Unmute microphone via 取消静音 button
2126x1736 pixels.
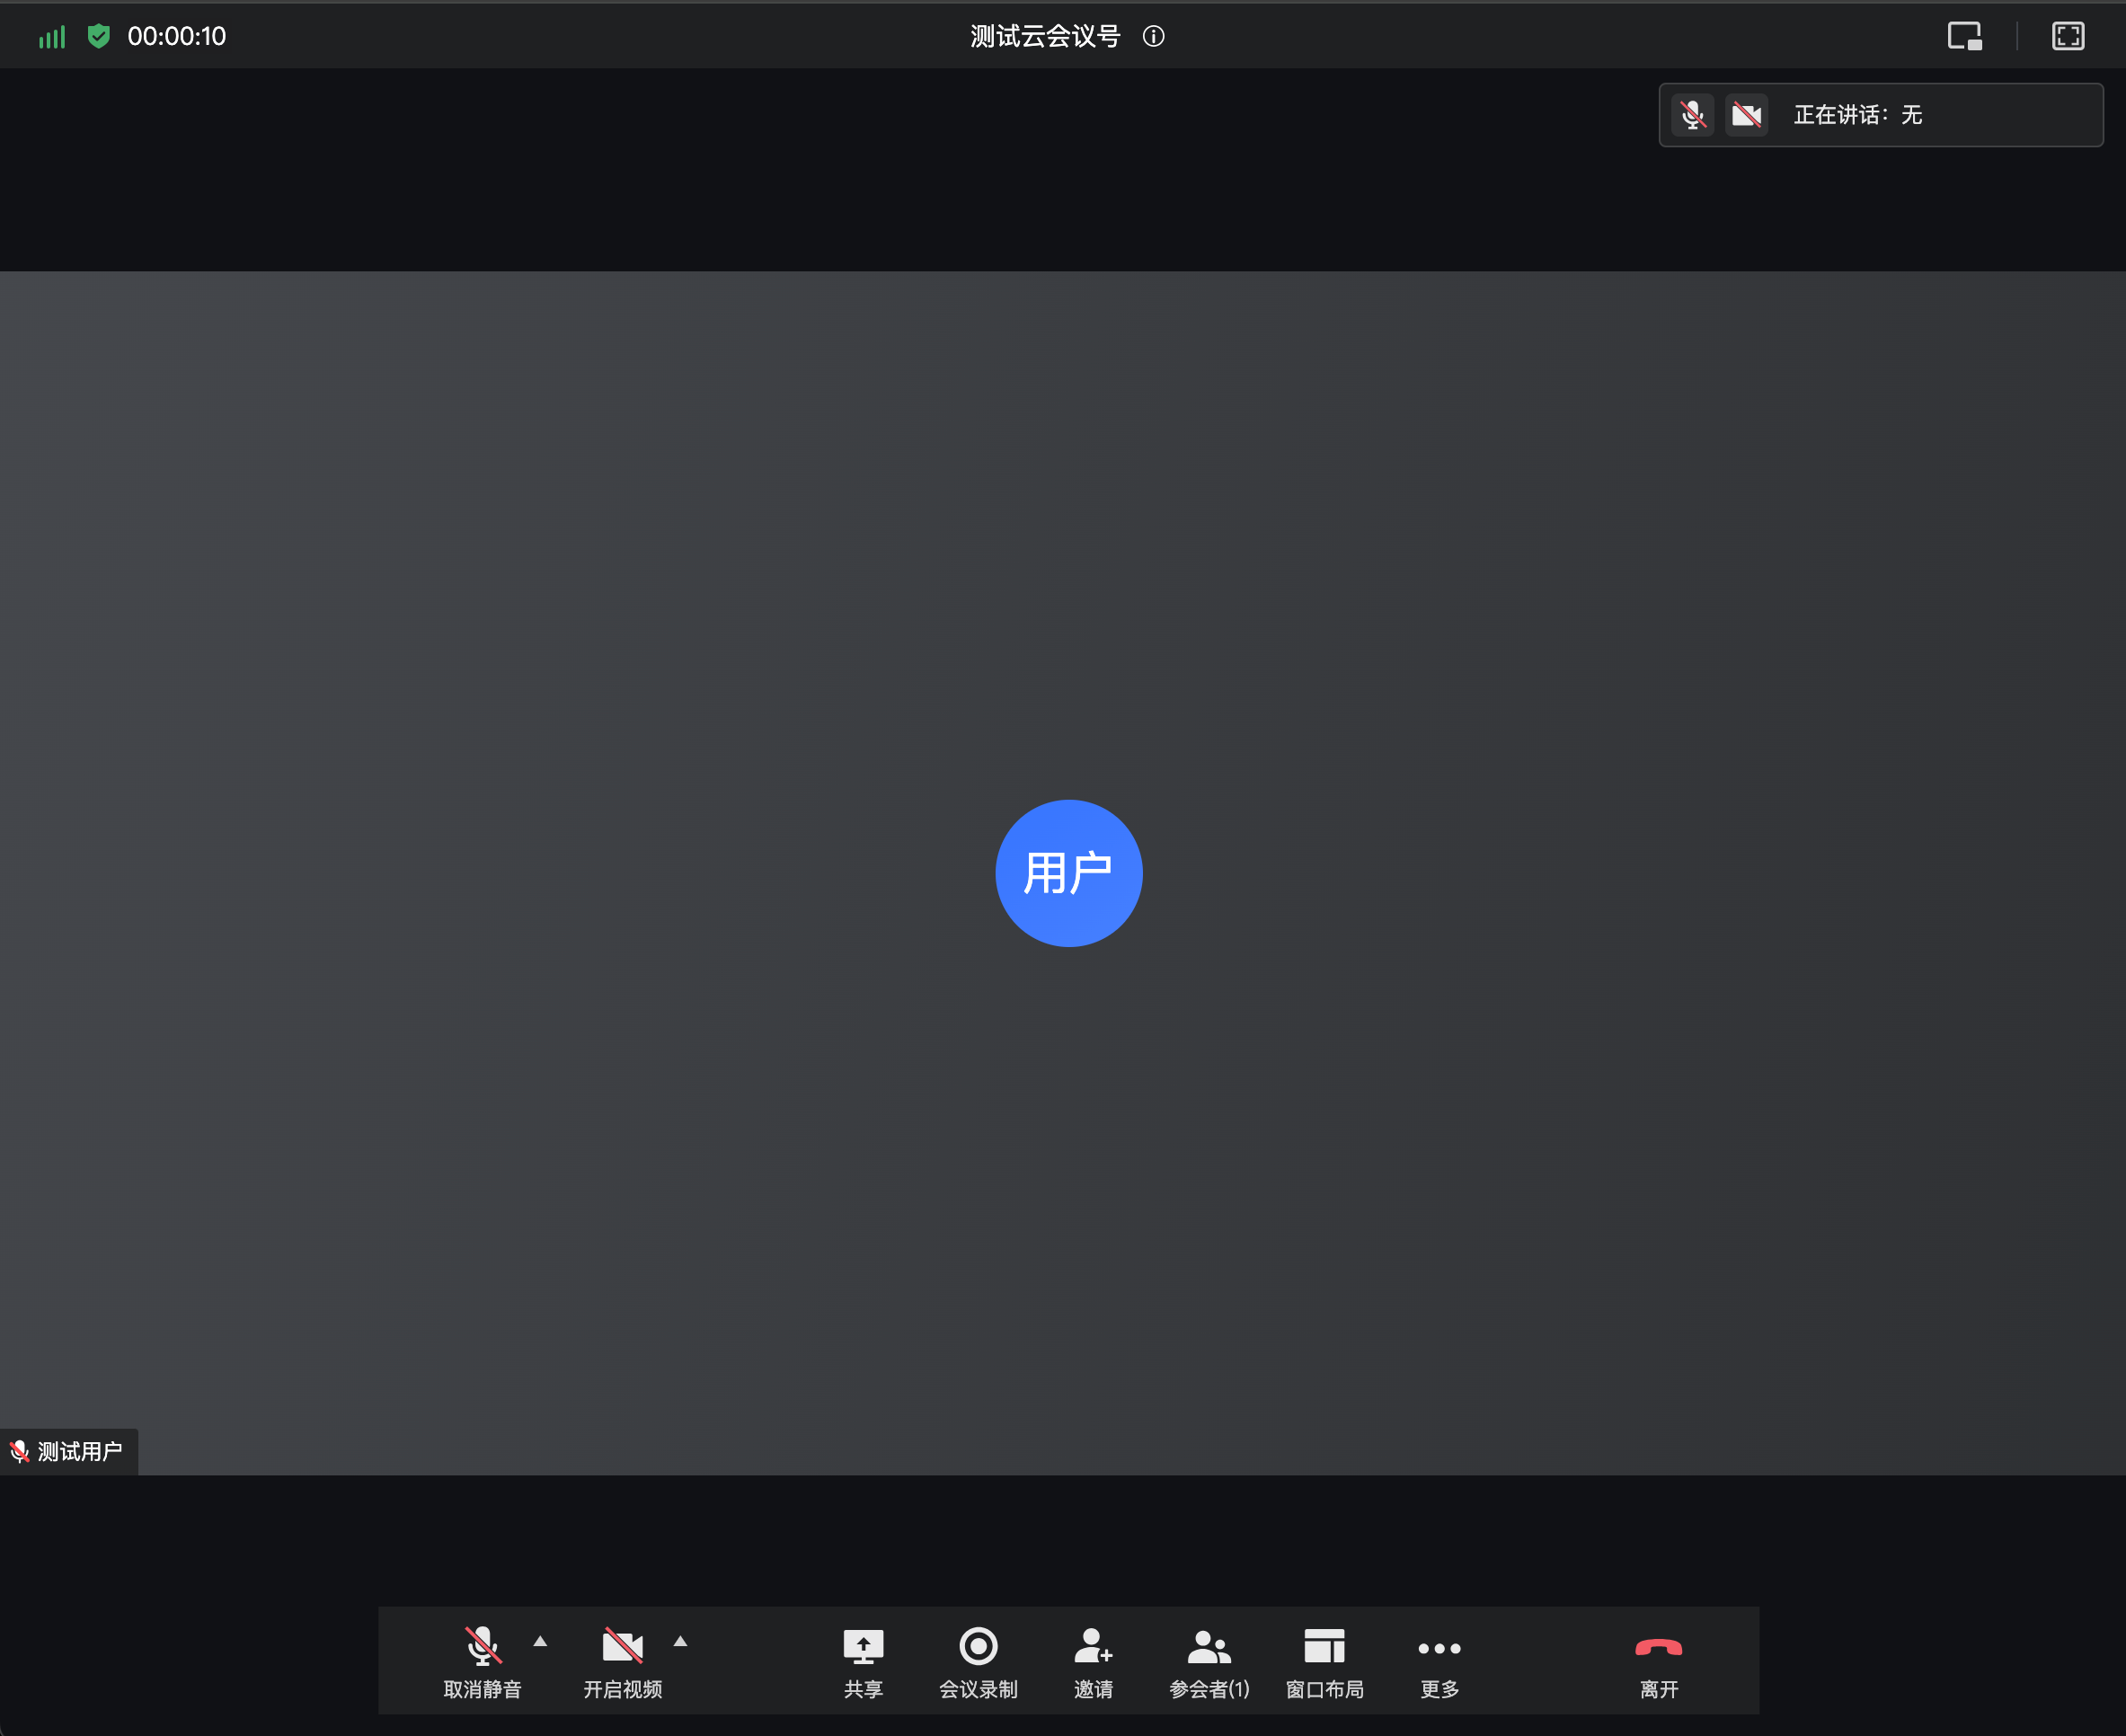(x=482, y=1661)
